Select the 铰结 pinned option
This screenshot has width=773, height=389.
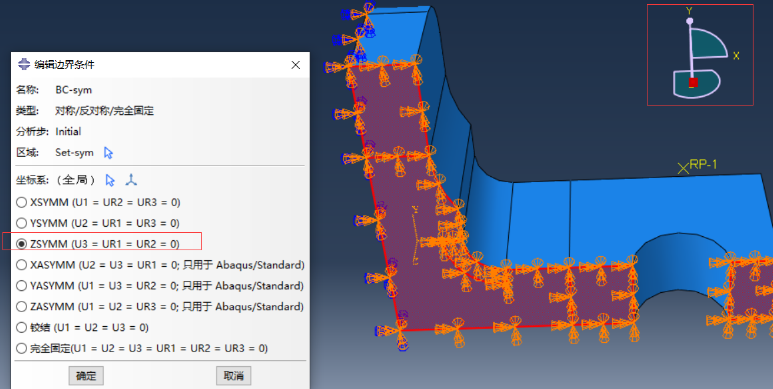click(x=22, y=327)
